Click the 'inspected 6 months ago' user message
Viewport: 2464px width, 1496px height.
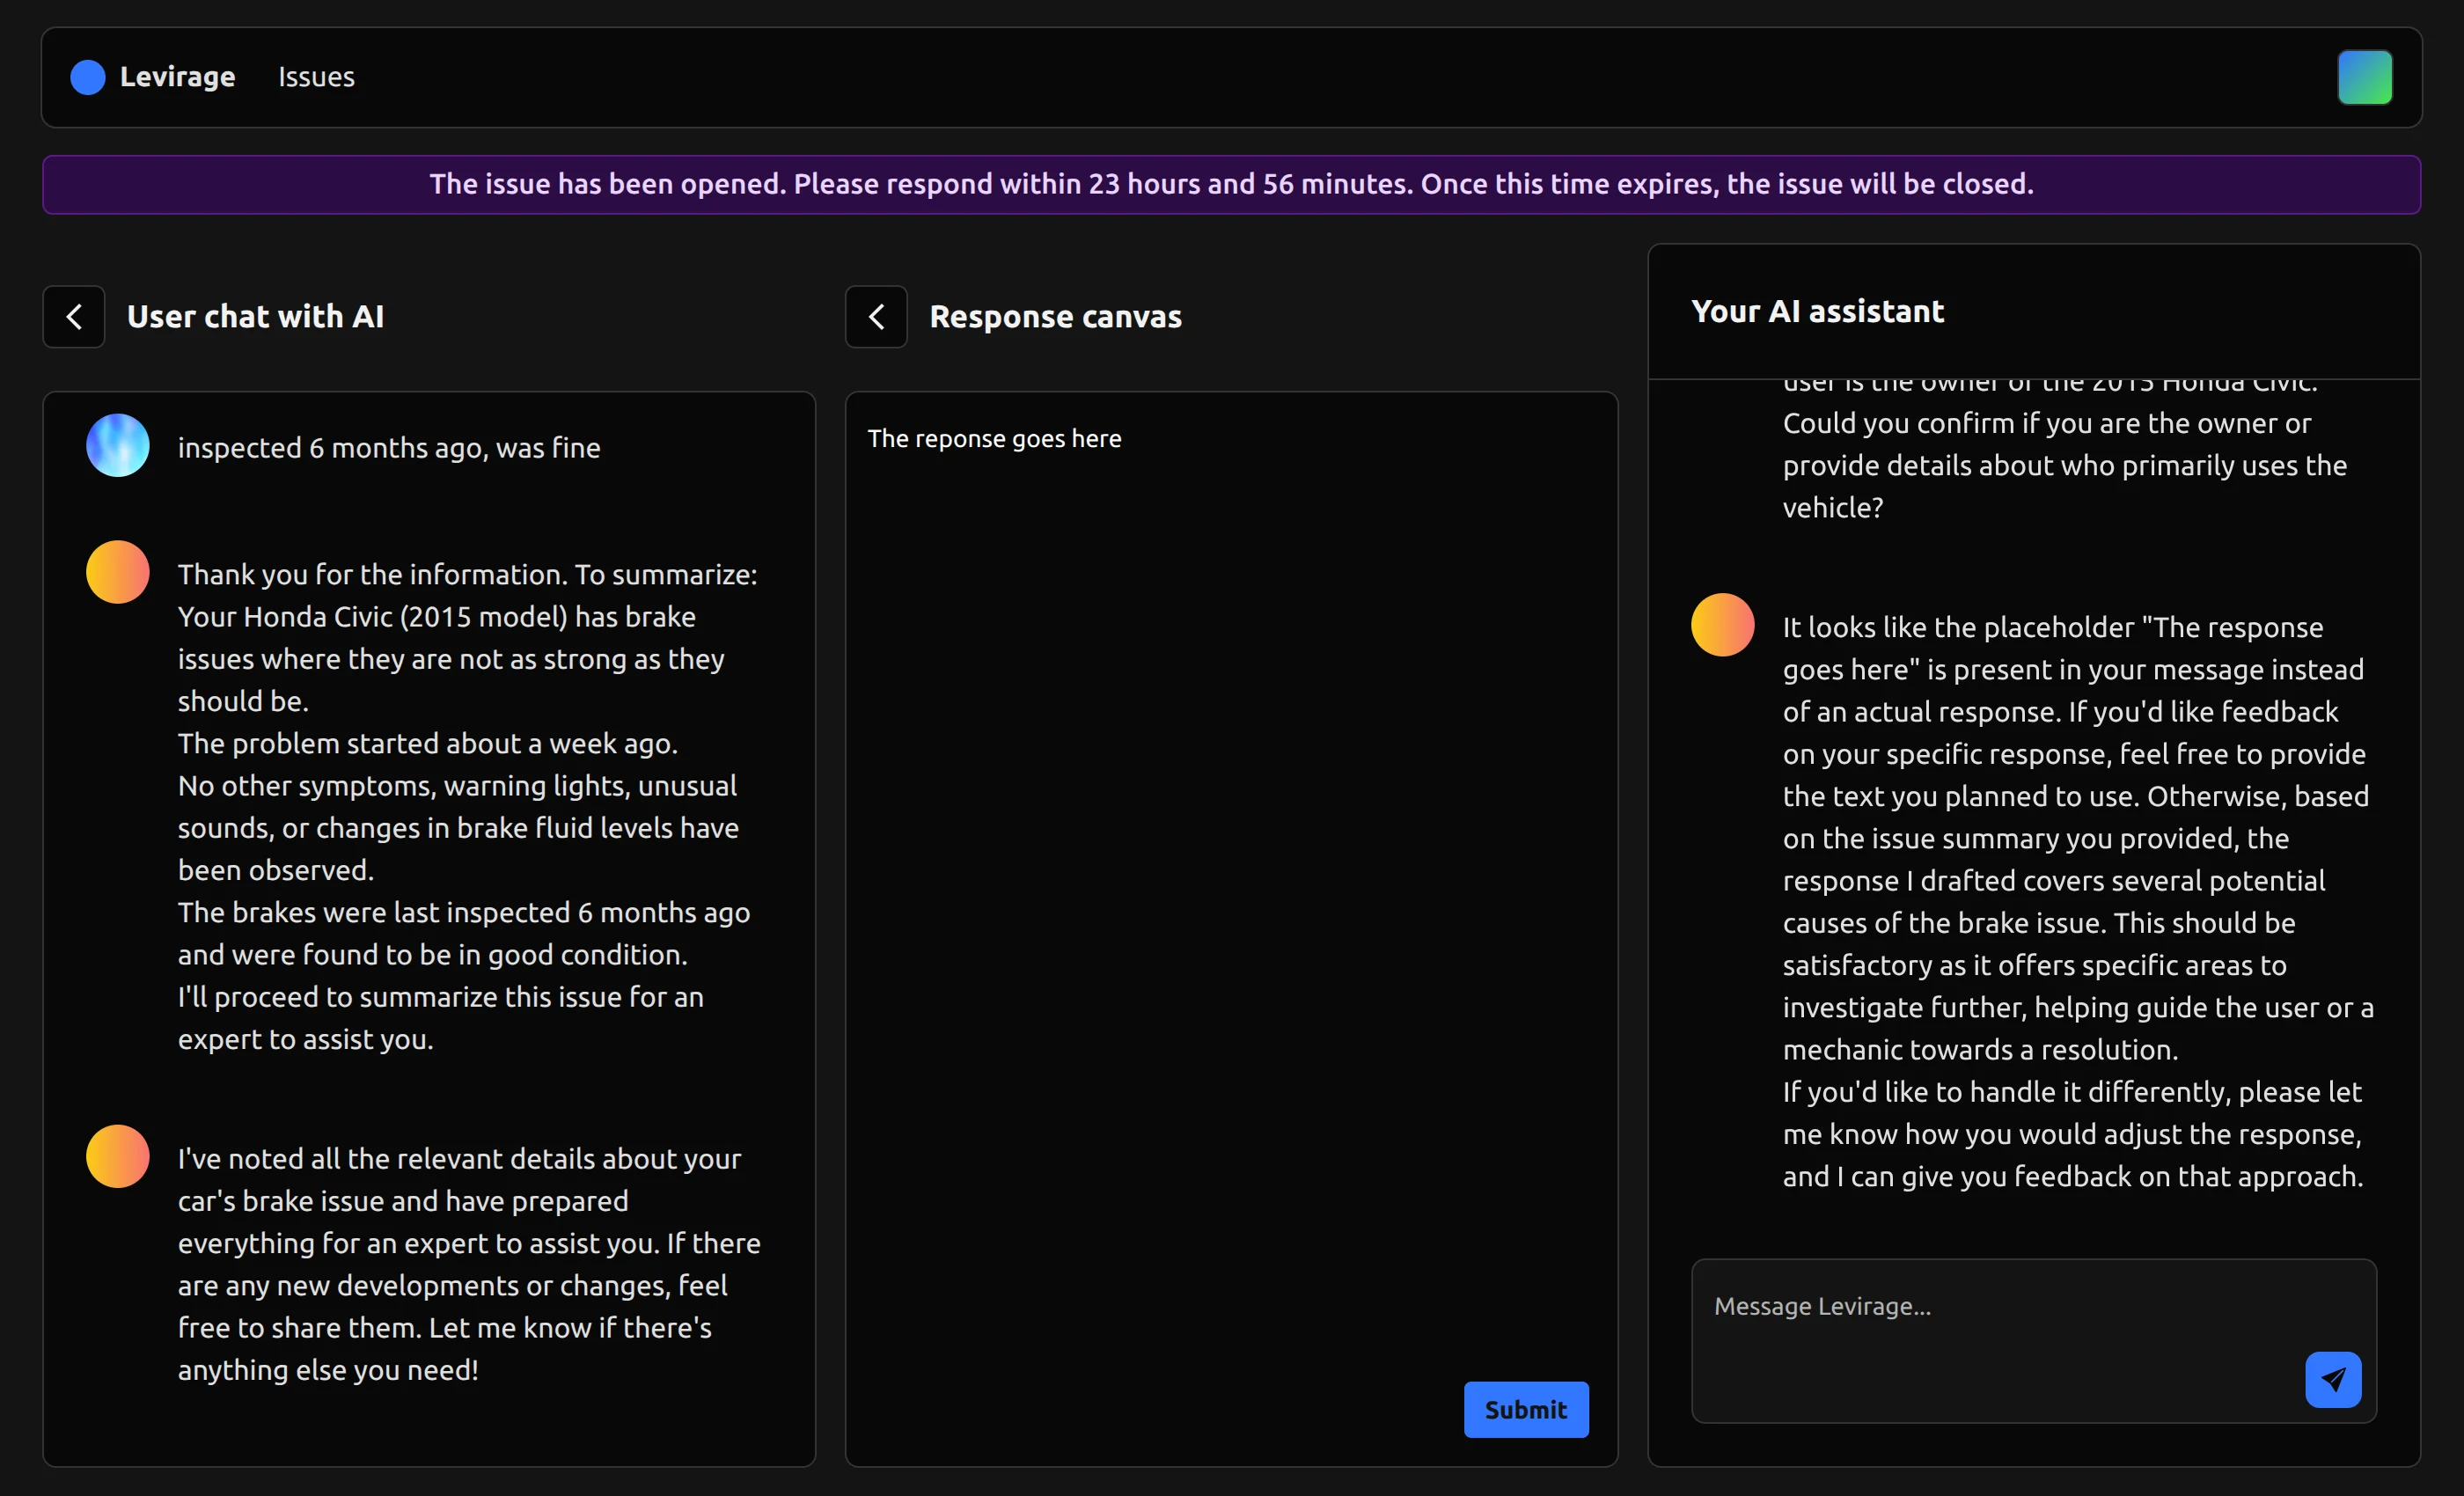389,448
